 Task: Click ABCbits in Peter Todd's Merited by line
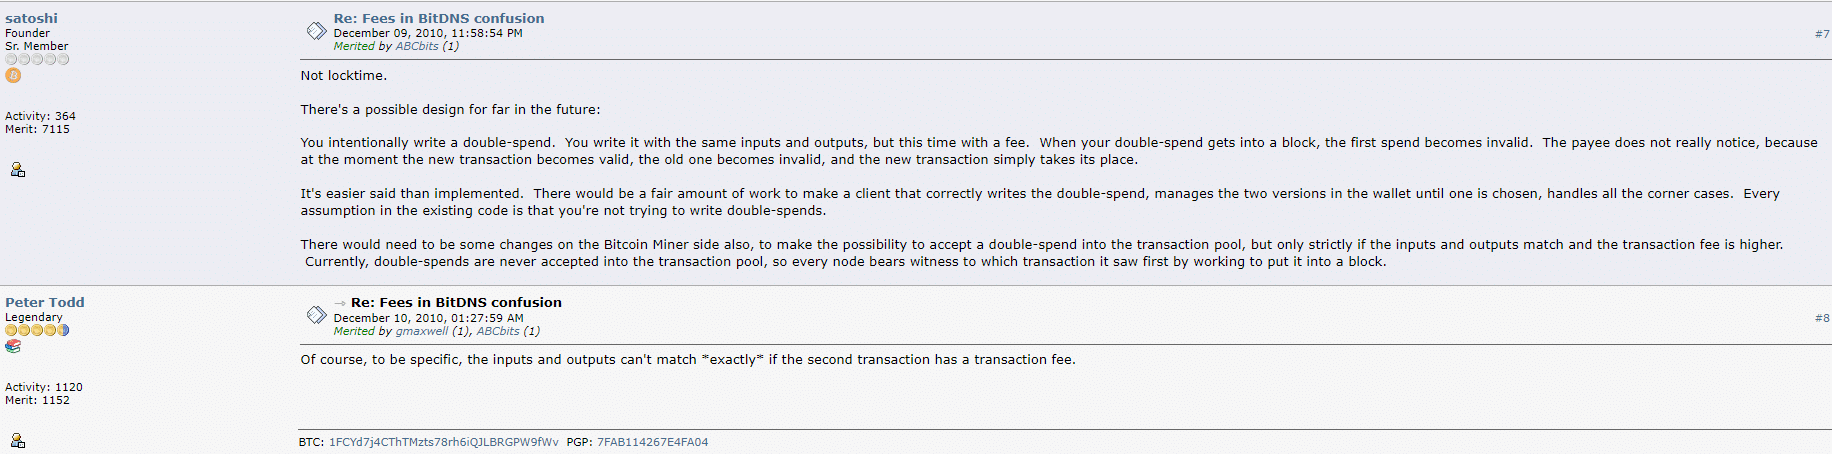[498, 331]
